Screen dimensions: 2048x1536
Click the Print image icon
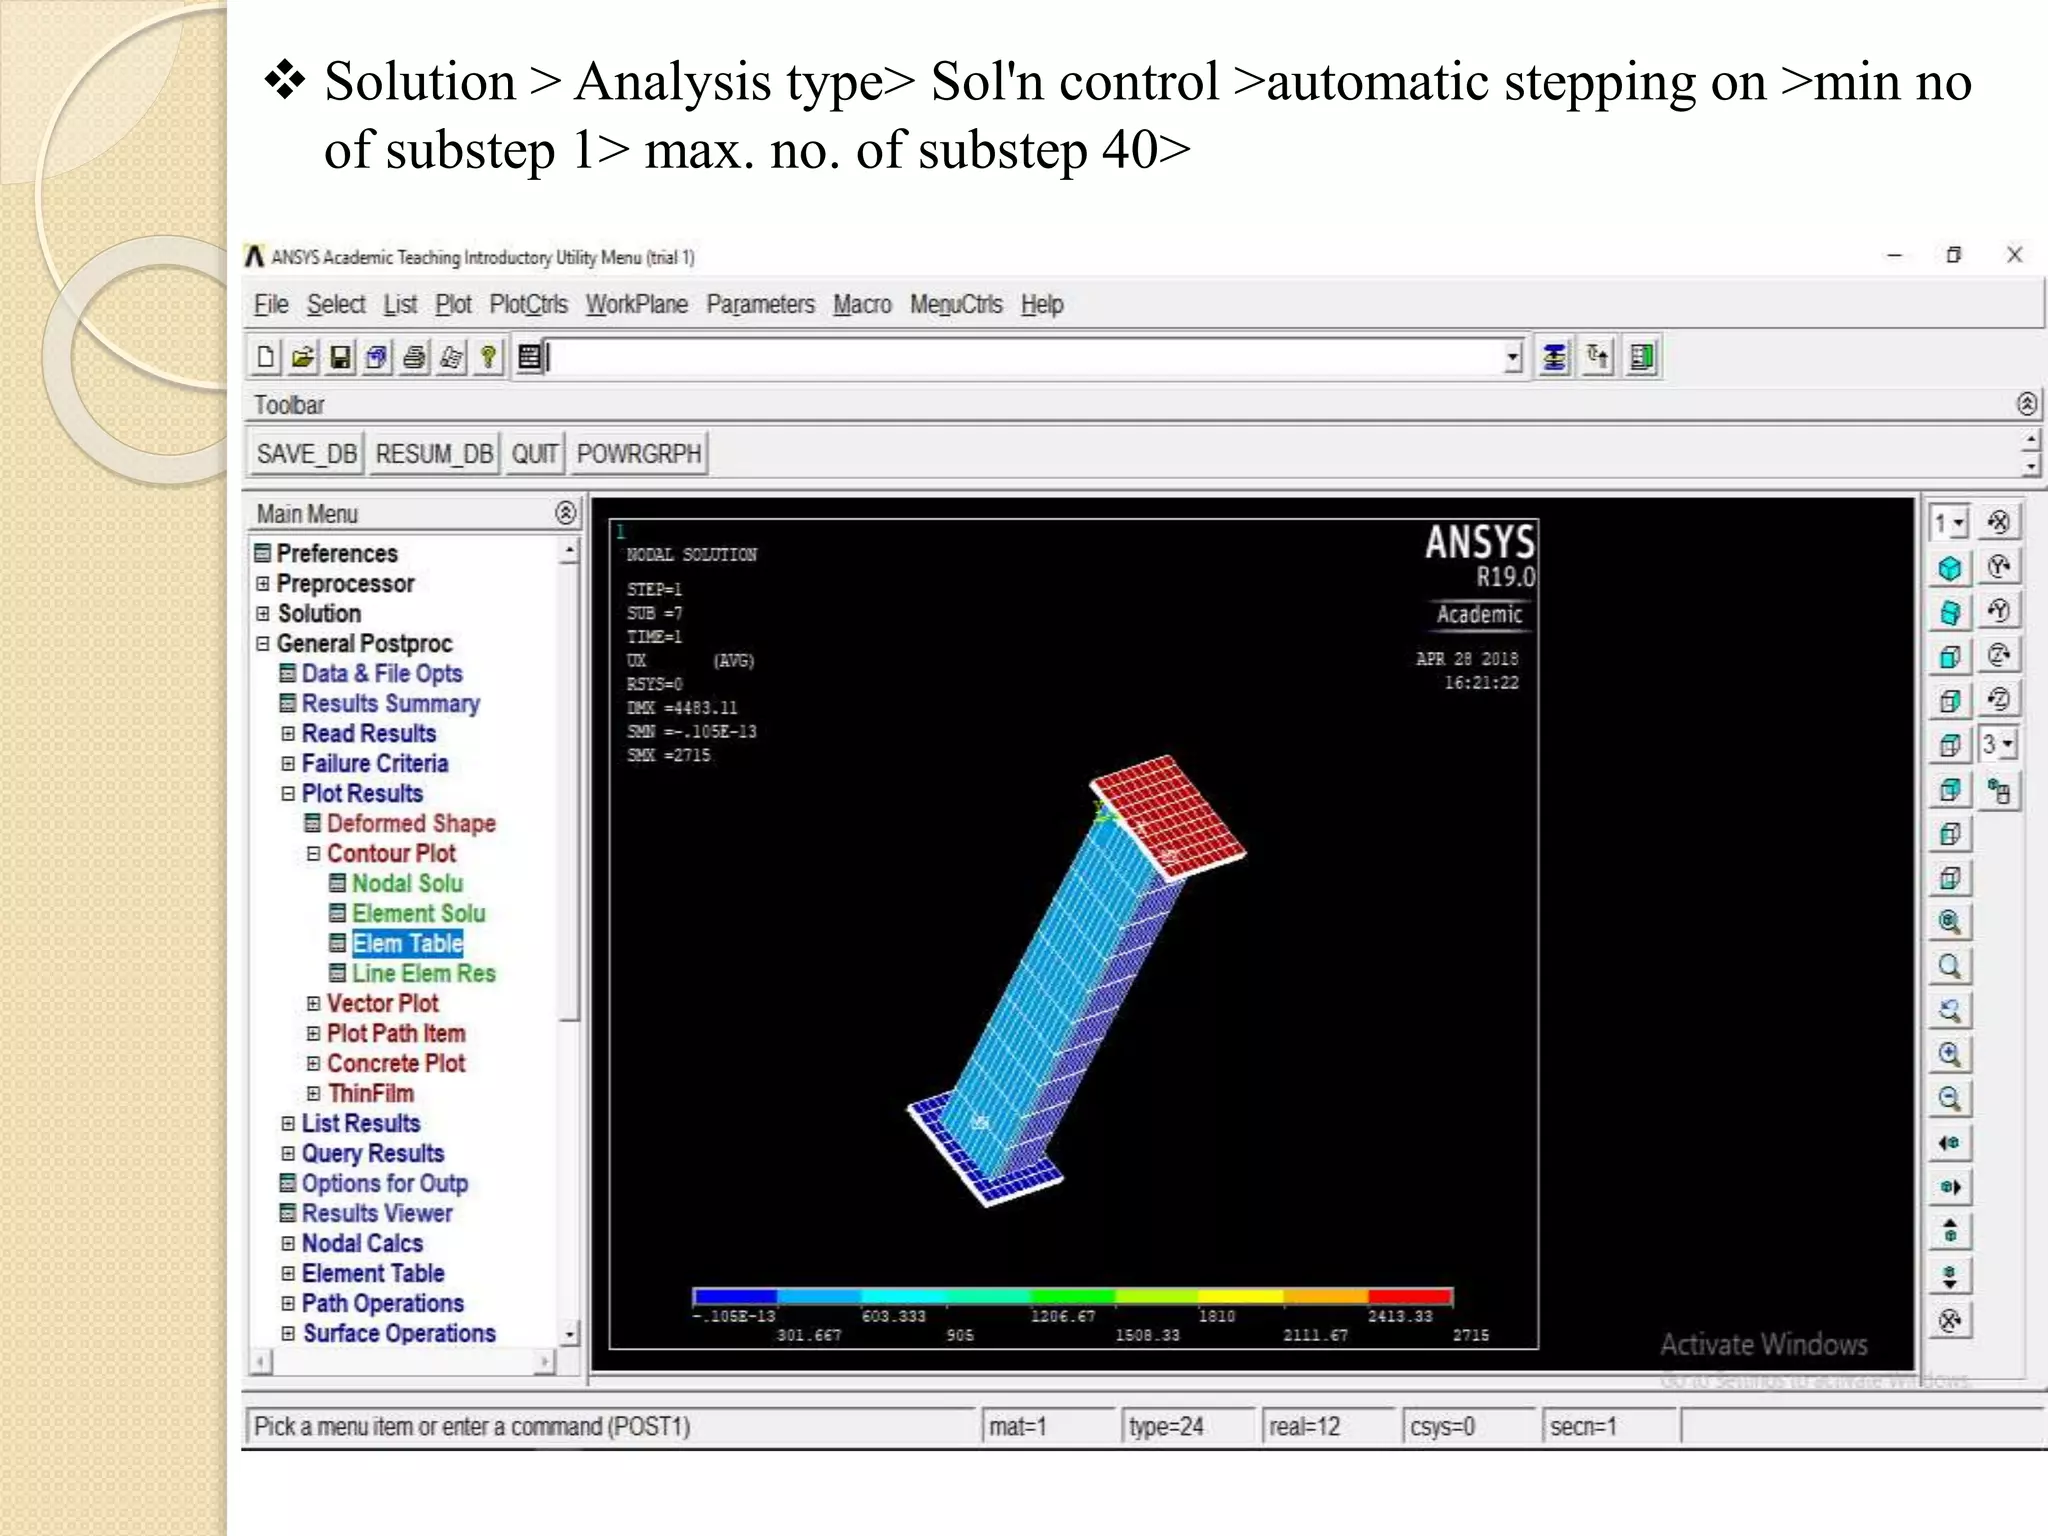coord(414,357)
